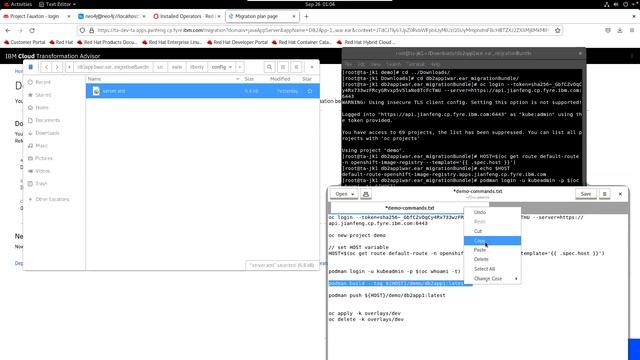
Task: Choose Copy in context menu
Action: (x=492, y=241)
